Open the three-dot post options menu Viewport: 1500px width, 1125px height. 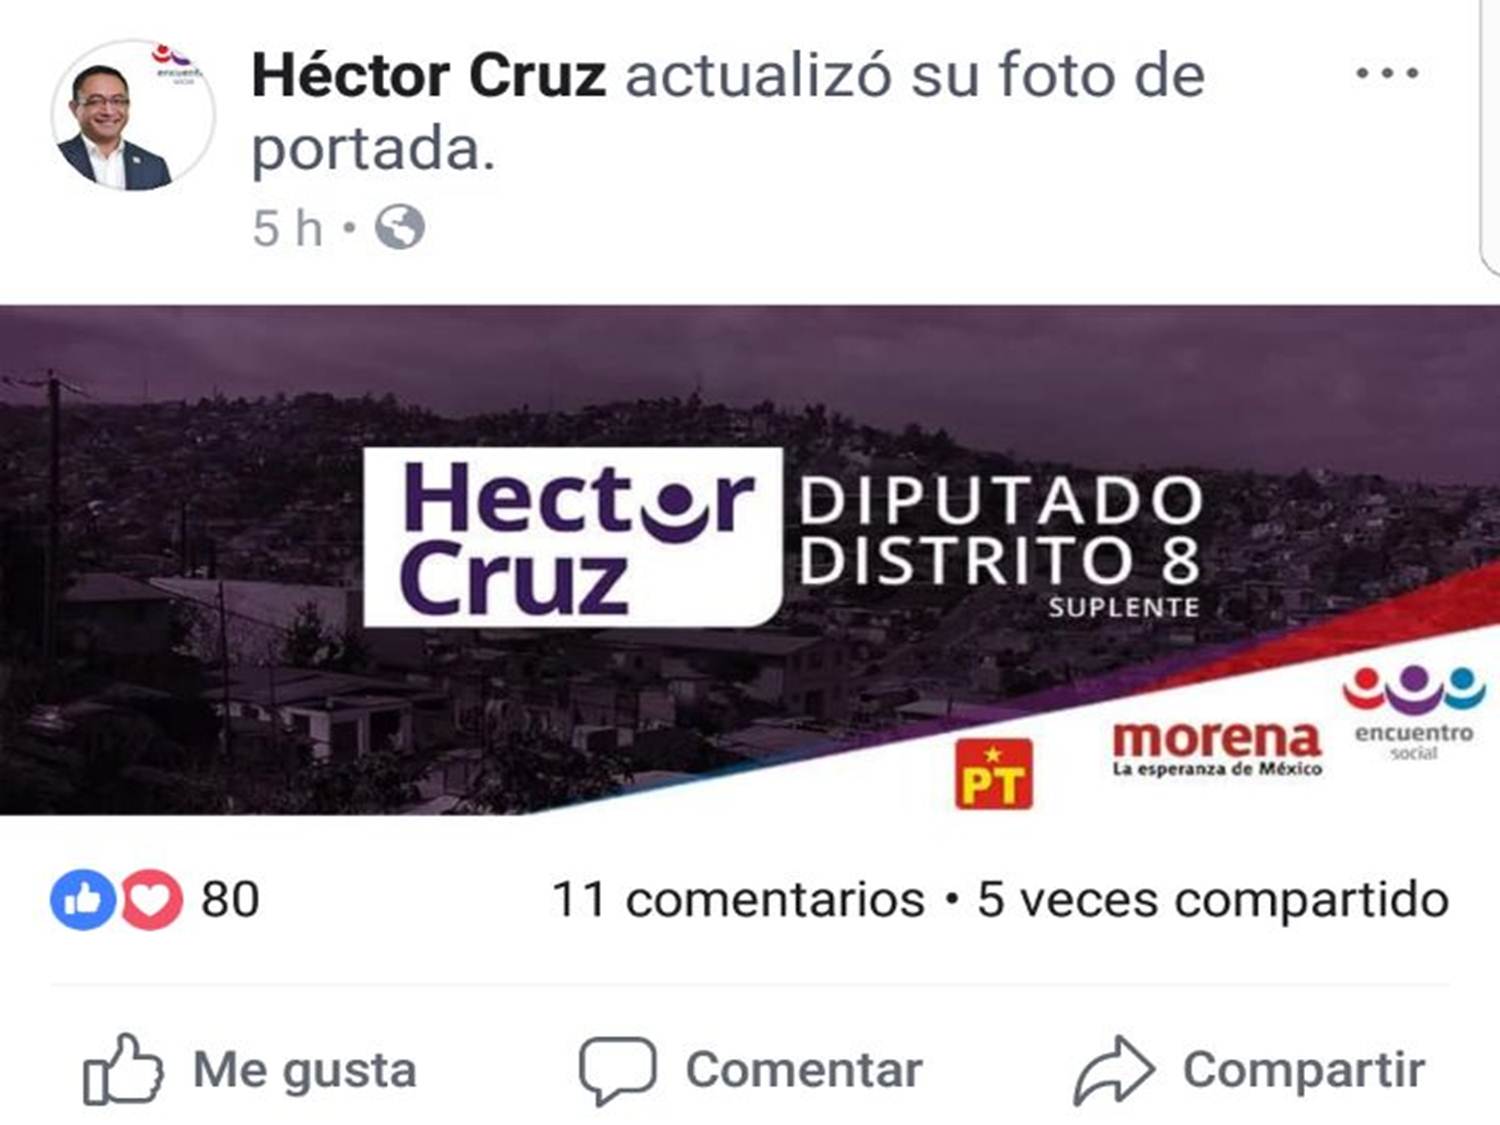[x=1387, y=73]
